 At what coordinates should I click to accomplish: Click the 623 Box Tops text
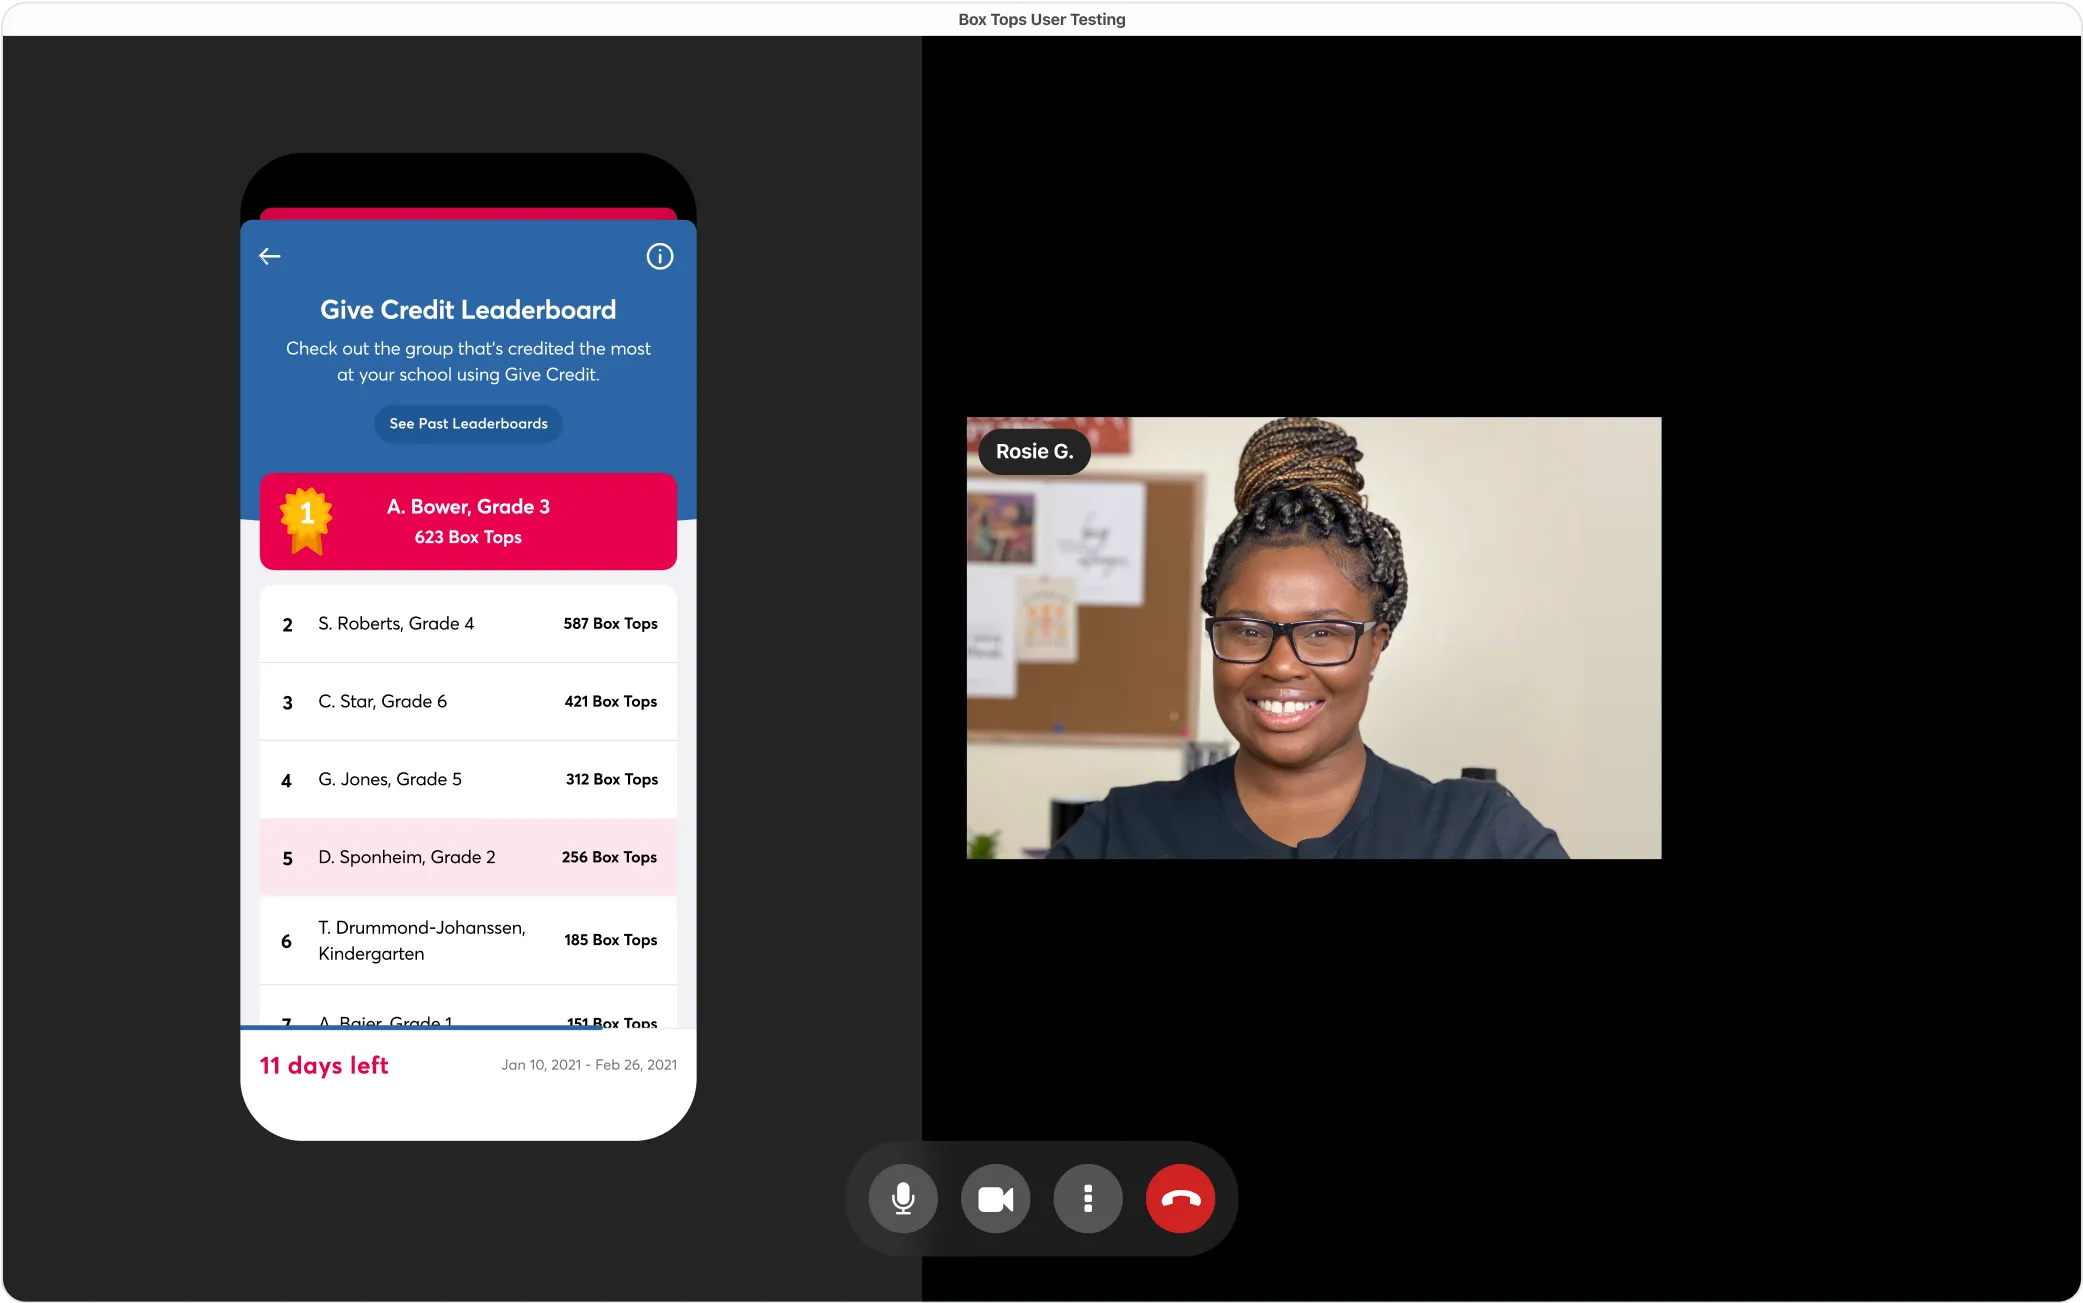(468, 538)
